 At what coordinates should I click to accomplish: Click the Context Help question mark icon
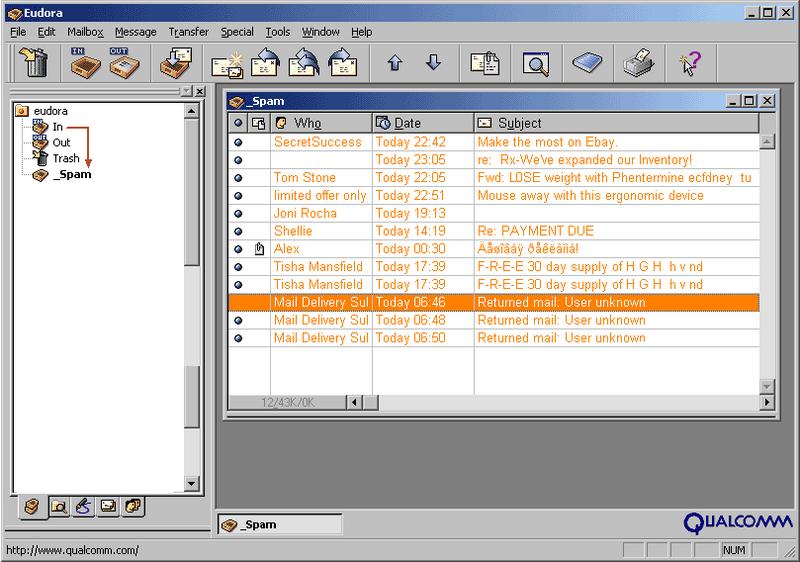[x=690, y=63]
